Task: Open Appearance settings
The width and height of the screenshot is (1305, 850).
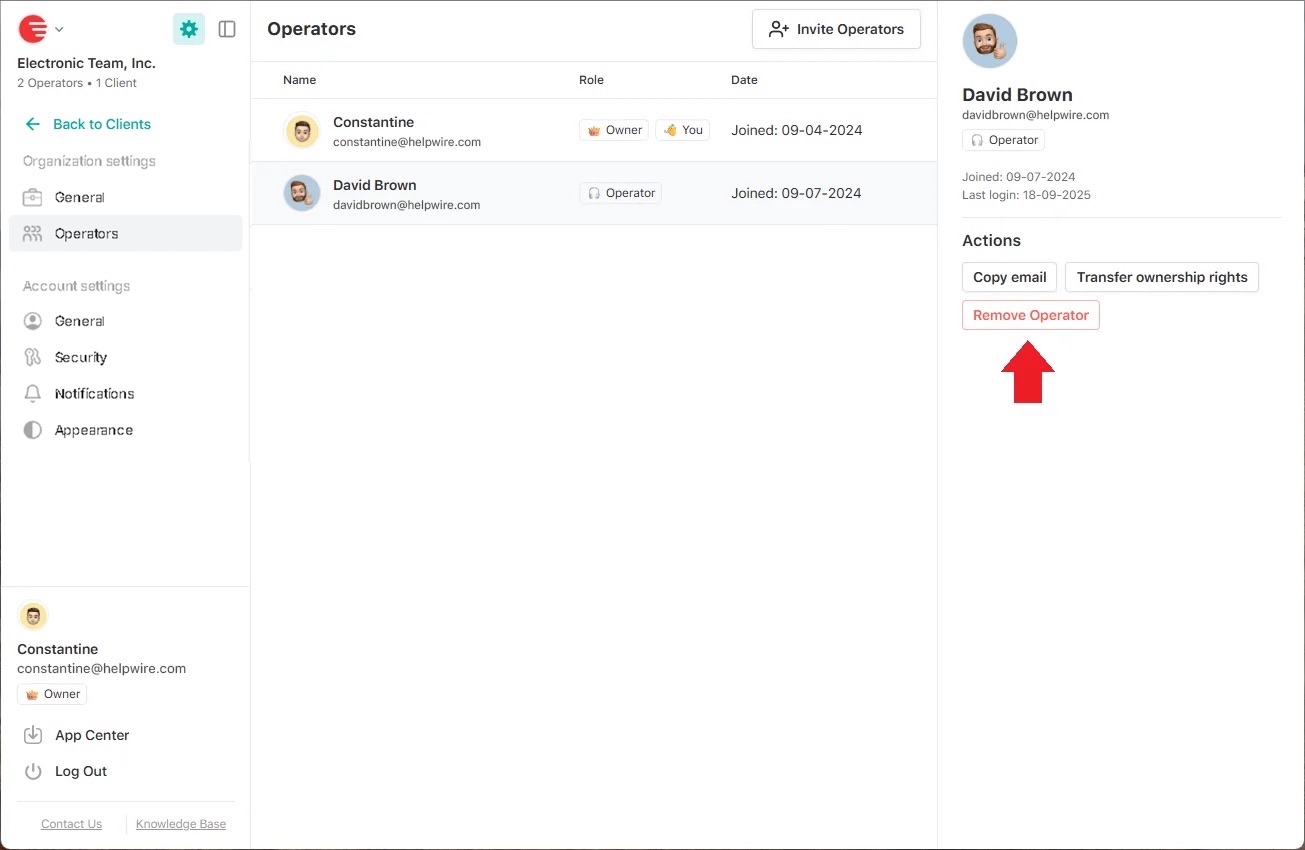Action: (126, 430)
